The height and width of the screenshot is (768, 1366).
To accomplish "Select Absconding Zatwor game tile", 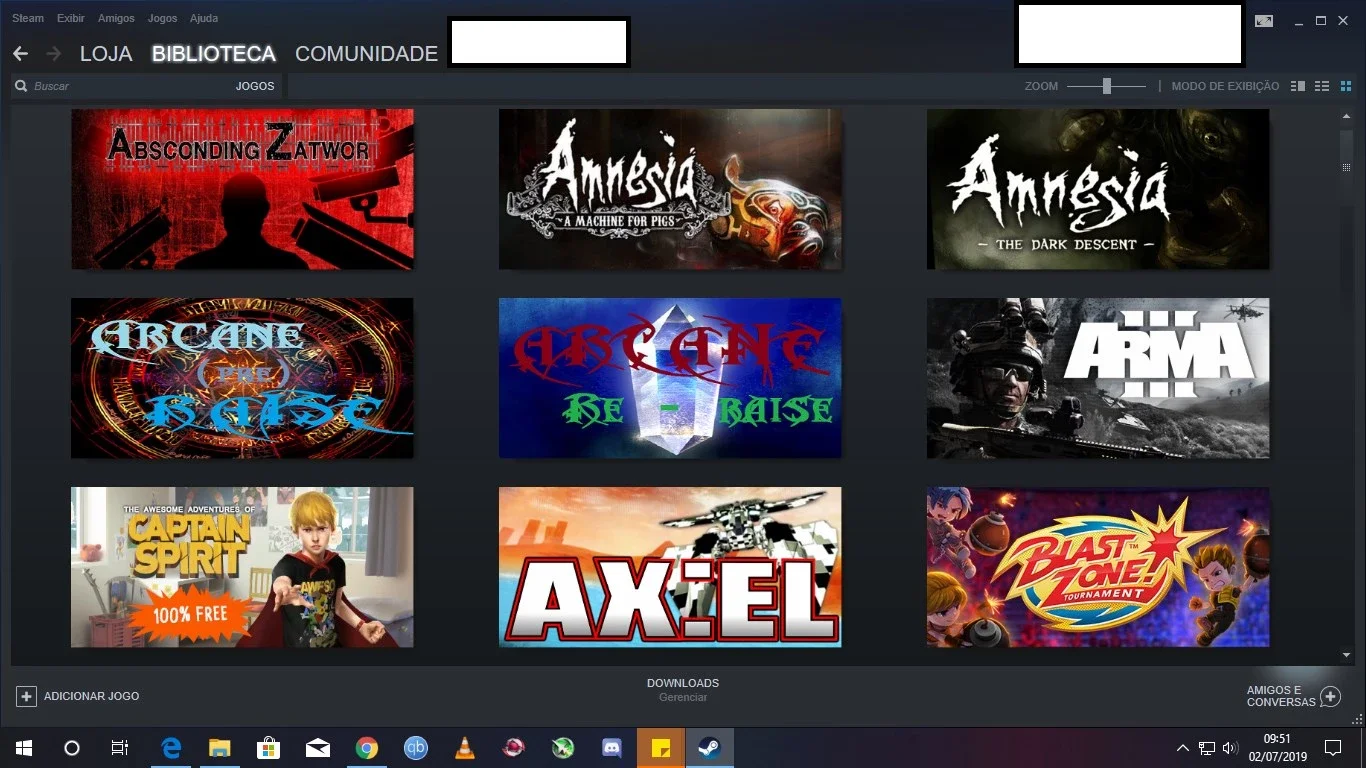I will click(242, 189).
